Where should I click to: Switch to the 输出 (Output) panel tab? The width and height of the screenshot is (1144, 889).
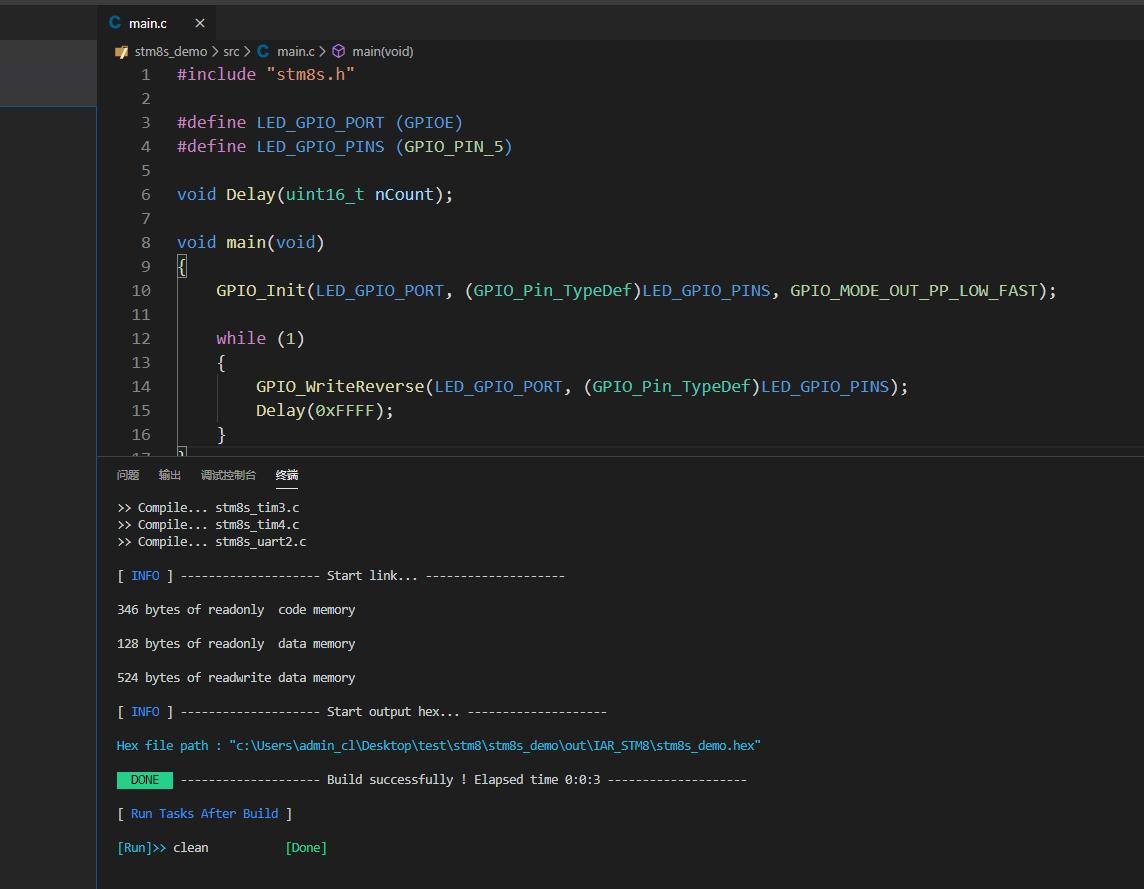coord(170,475)
